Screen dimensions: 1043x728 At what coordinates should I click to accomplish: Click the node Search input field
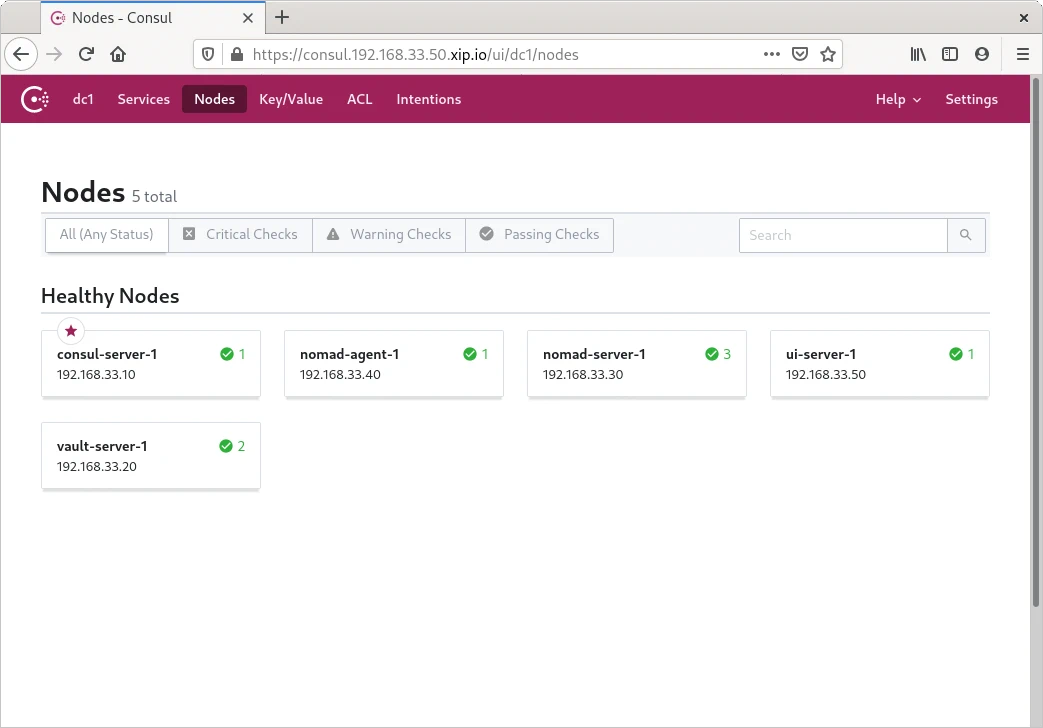pyautogui.click(x=843, y=235)
